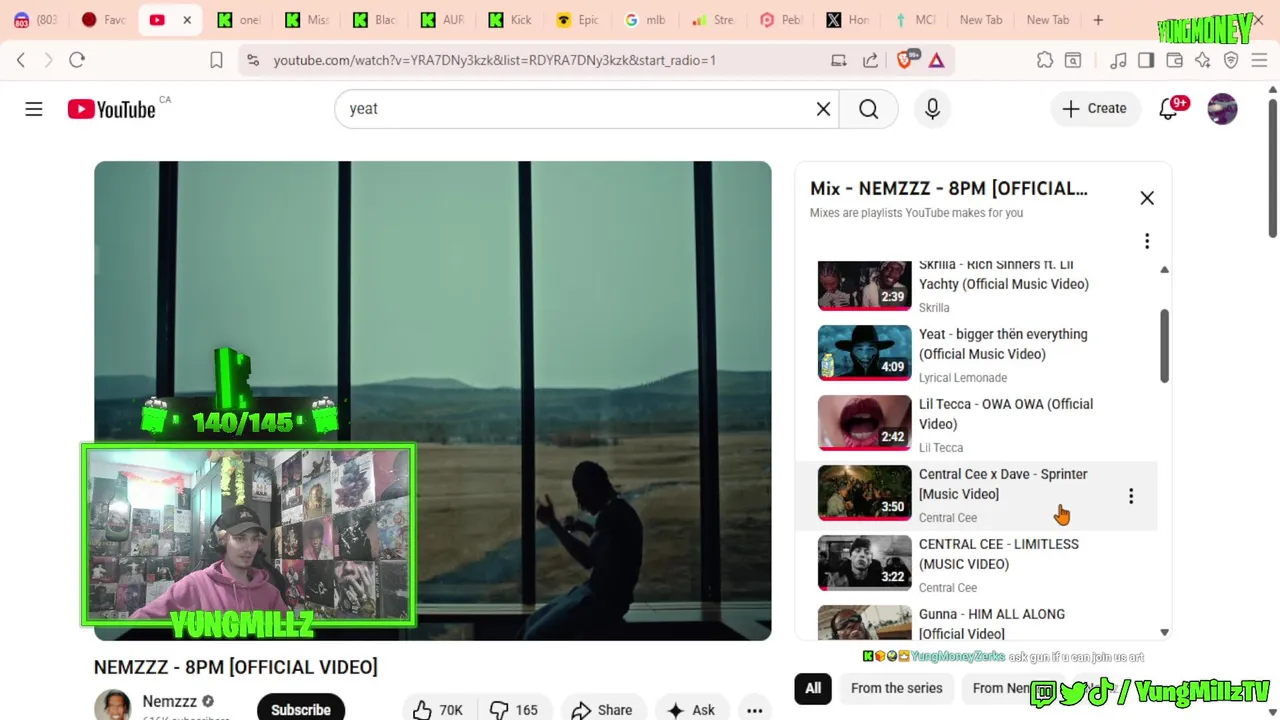The image size is (1280, 720).
Task: Submit search with magnifier button
Action: click(x=868, y=109)
